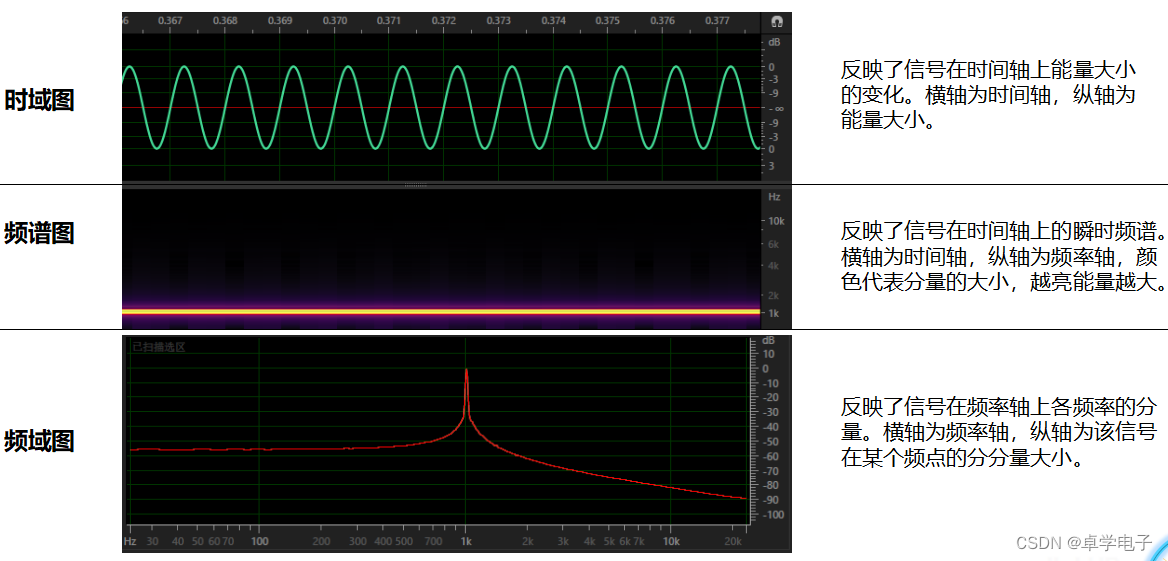Toggle the snapping magnet icon

tap(776, 21)
